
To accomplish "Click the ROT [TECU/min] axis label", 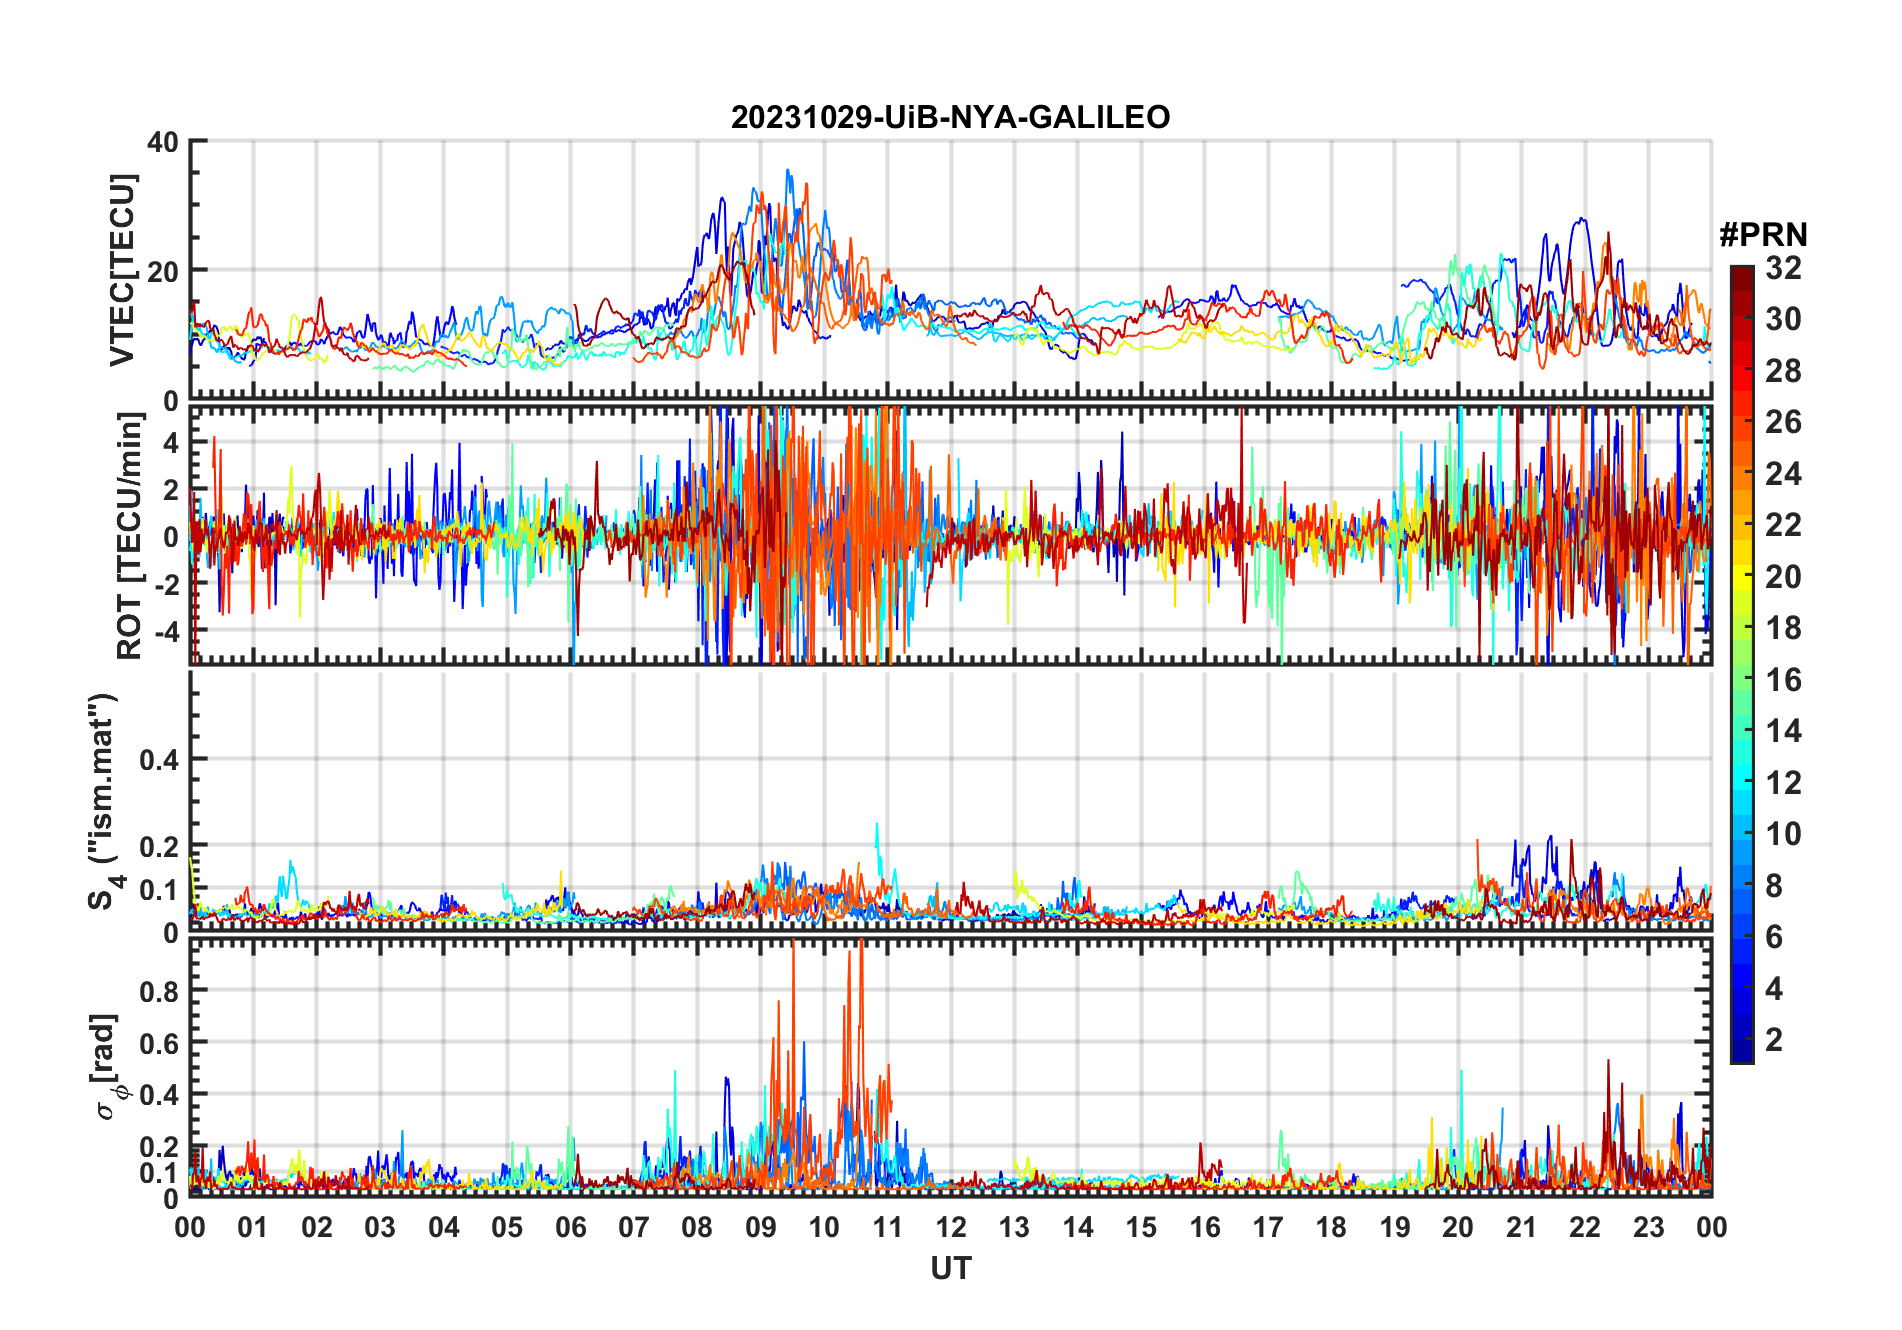I will click(x=129, y=535).
